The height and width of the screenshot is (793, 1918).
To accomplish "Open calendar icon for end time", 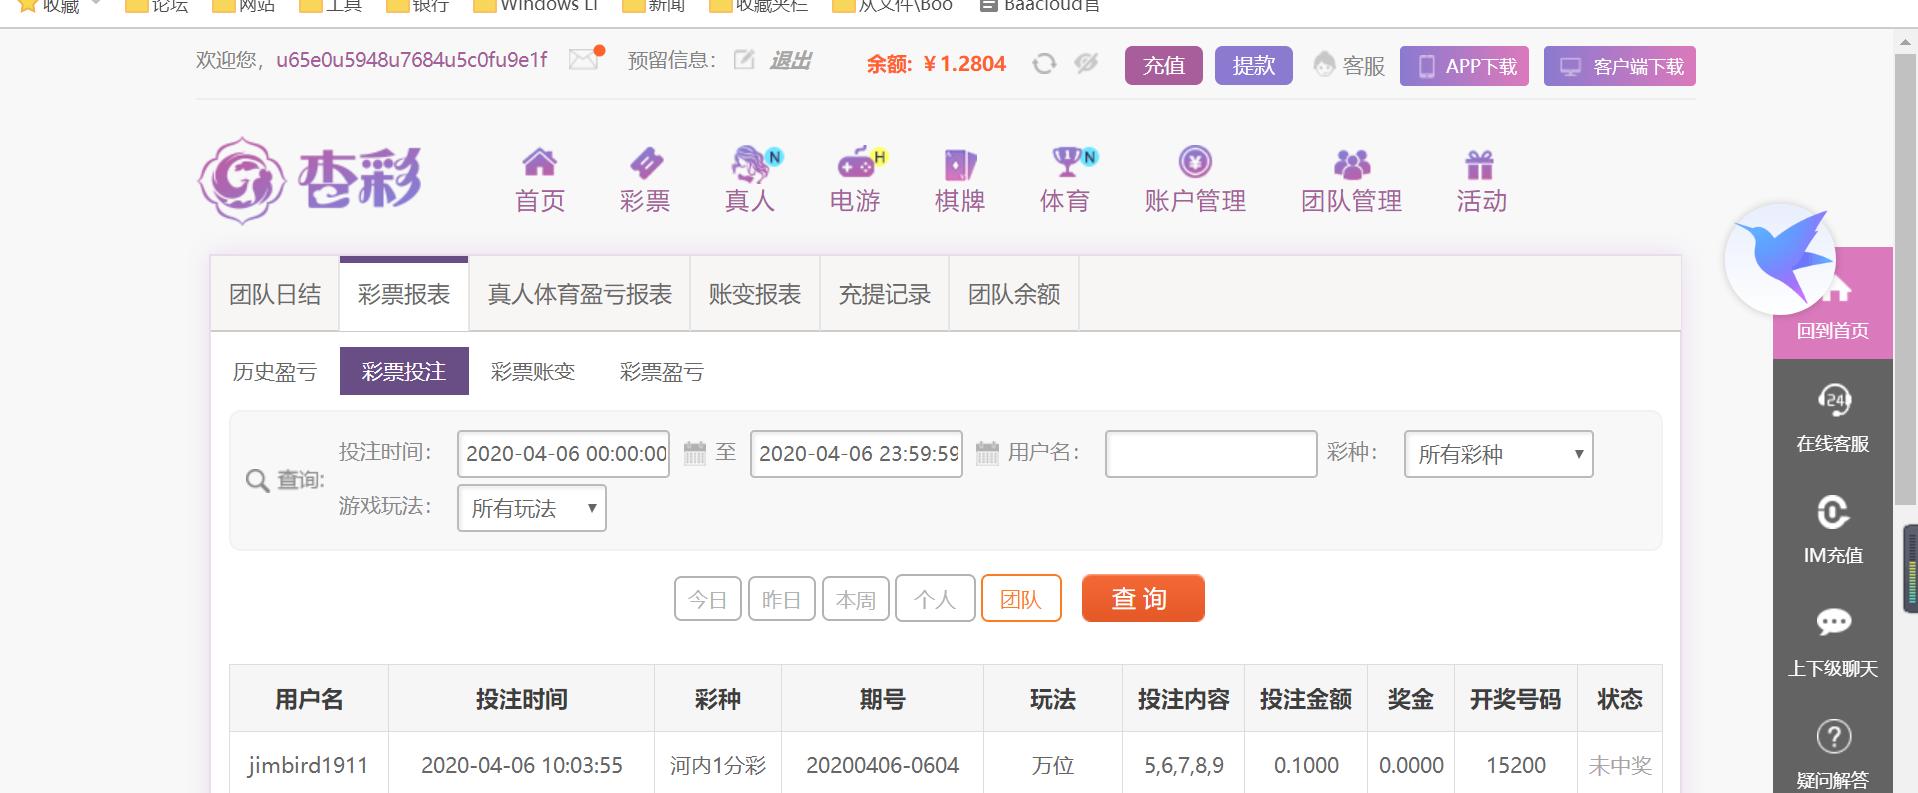I will tap(987, 453).
